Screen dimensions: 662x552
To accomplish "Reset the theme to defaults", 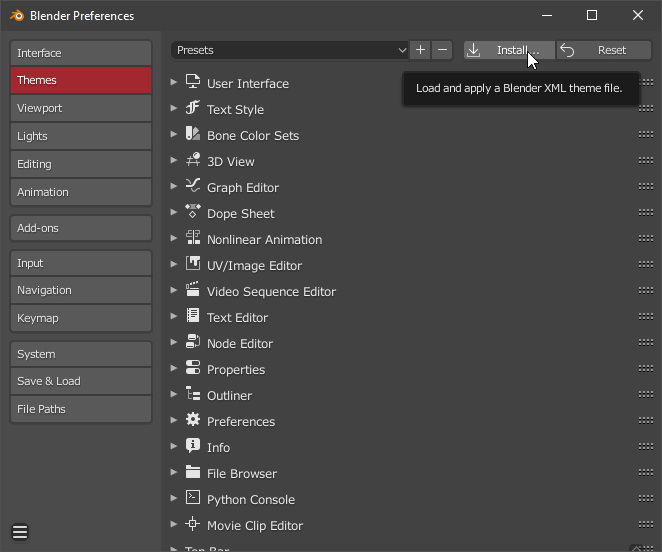I will click(x=603, y=50).
